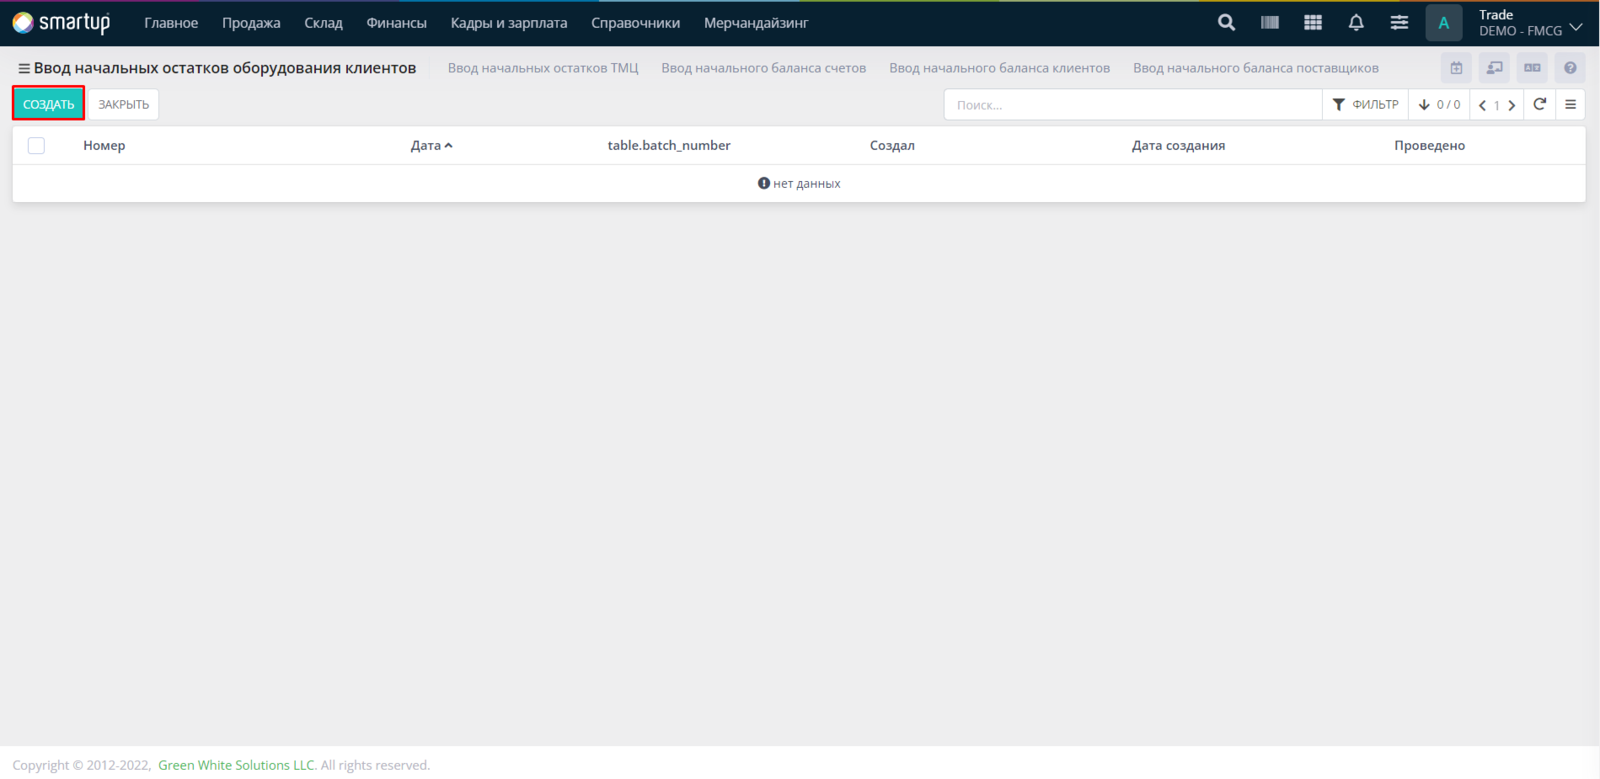Go to next page arrow
The height and width of the screenshot is (779, 1600).
[1512, 105]
